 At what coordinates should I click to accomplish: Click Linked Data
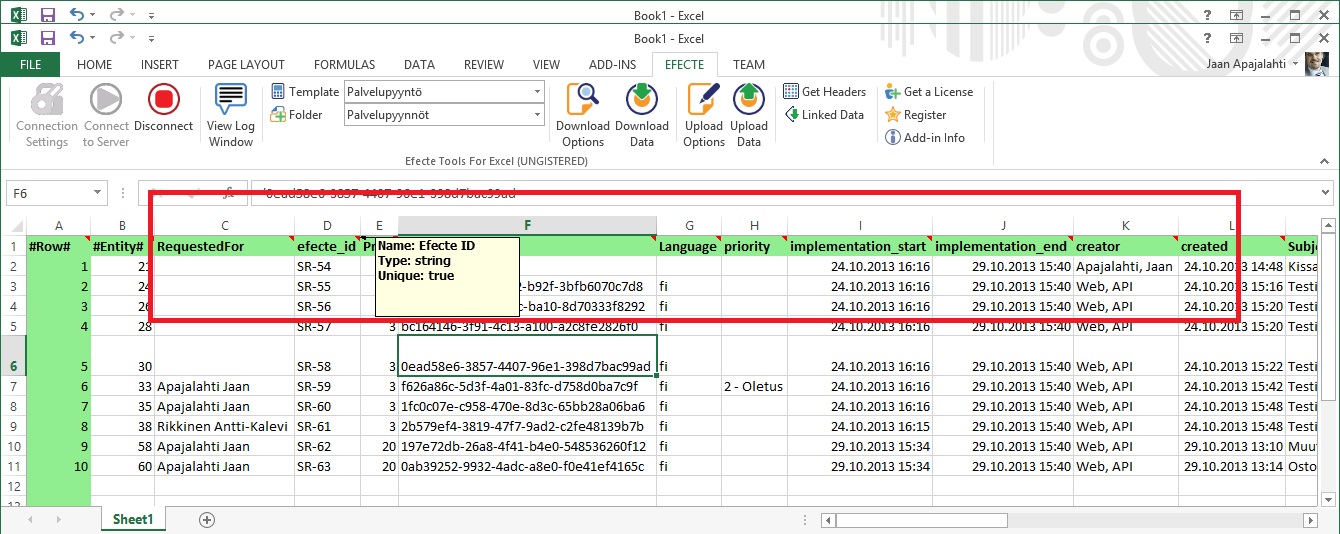click(x=823, y=115)
